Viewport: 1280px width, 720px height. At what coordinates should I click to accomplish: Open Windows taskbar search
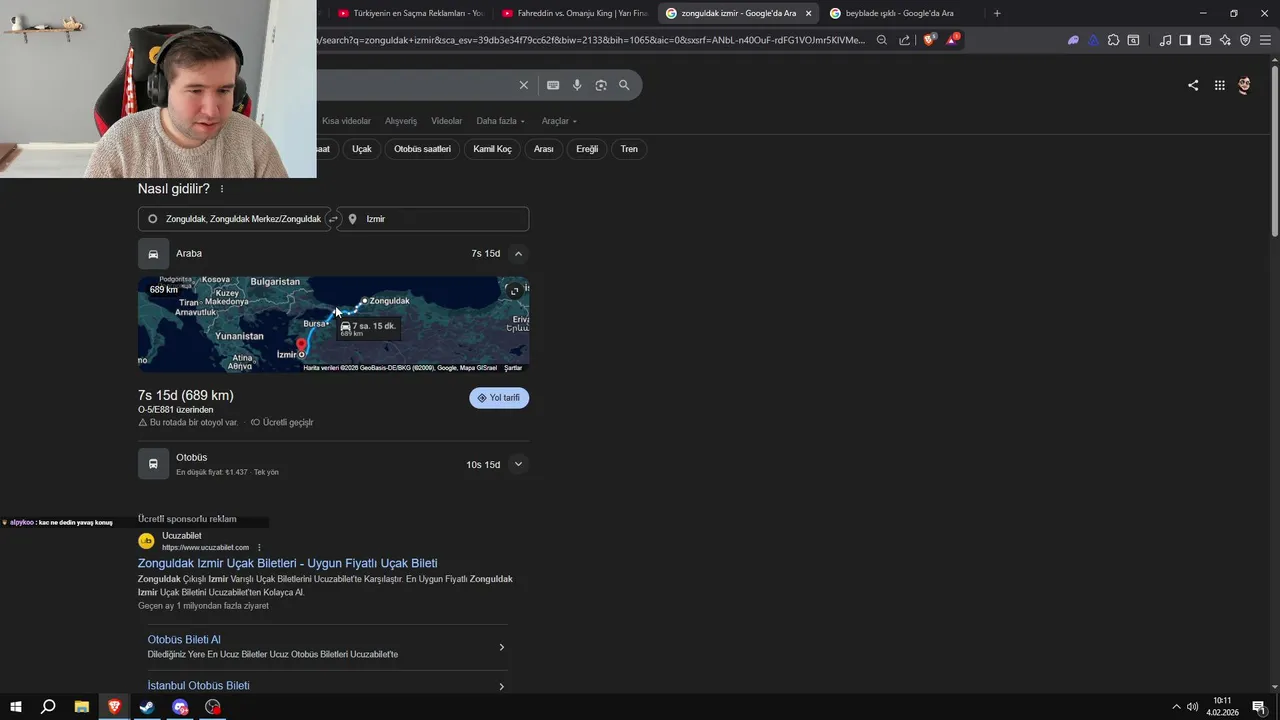(48, 707)
